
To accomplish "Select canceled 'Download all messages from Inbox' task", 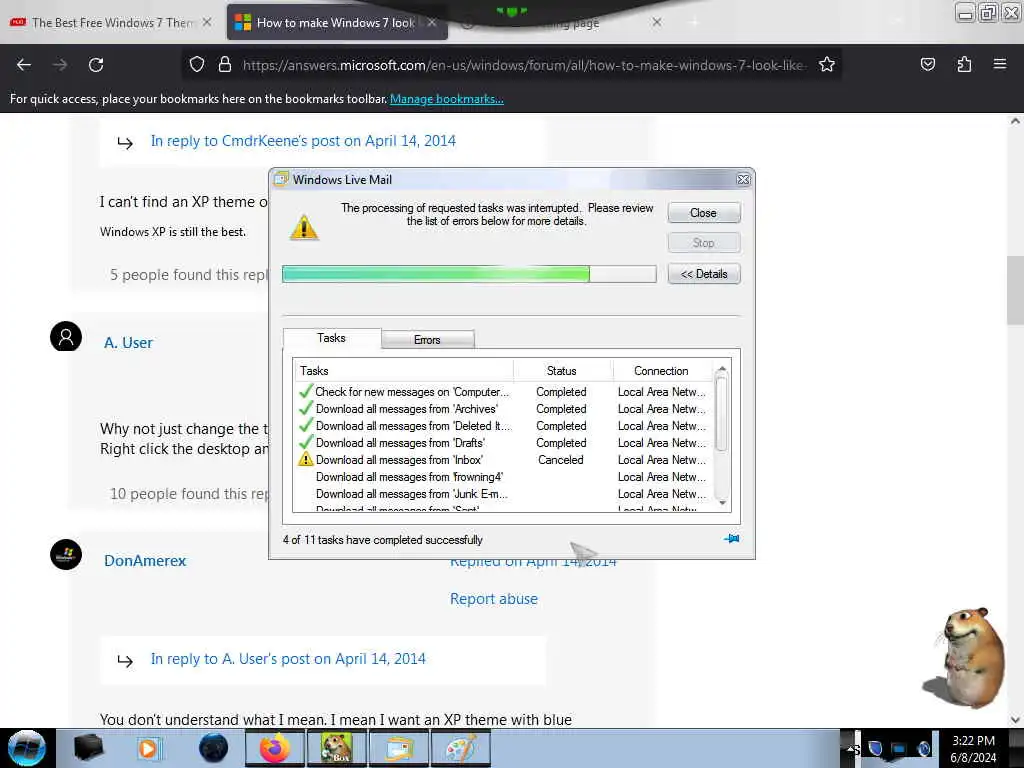I will [x=502, y=460].
